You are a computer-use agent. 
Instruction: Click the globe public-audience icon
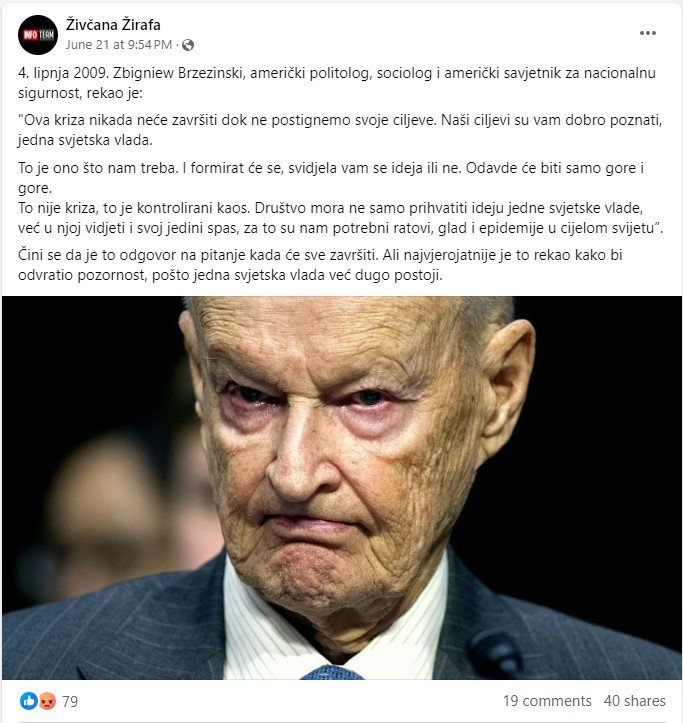pos(188,45)
